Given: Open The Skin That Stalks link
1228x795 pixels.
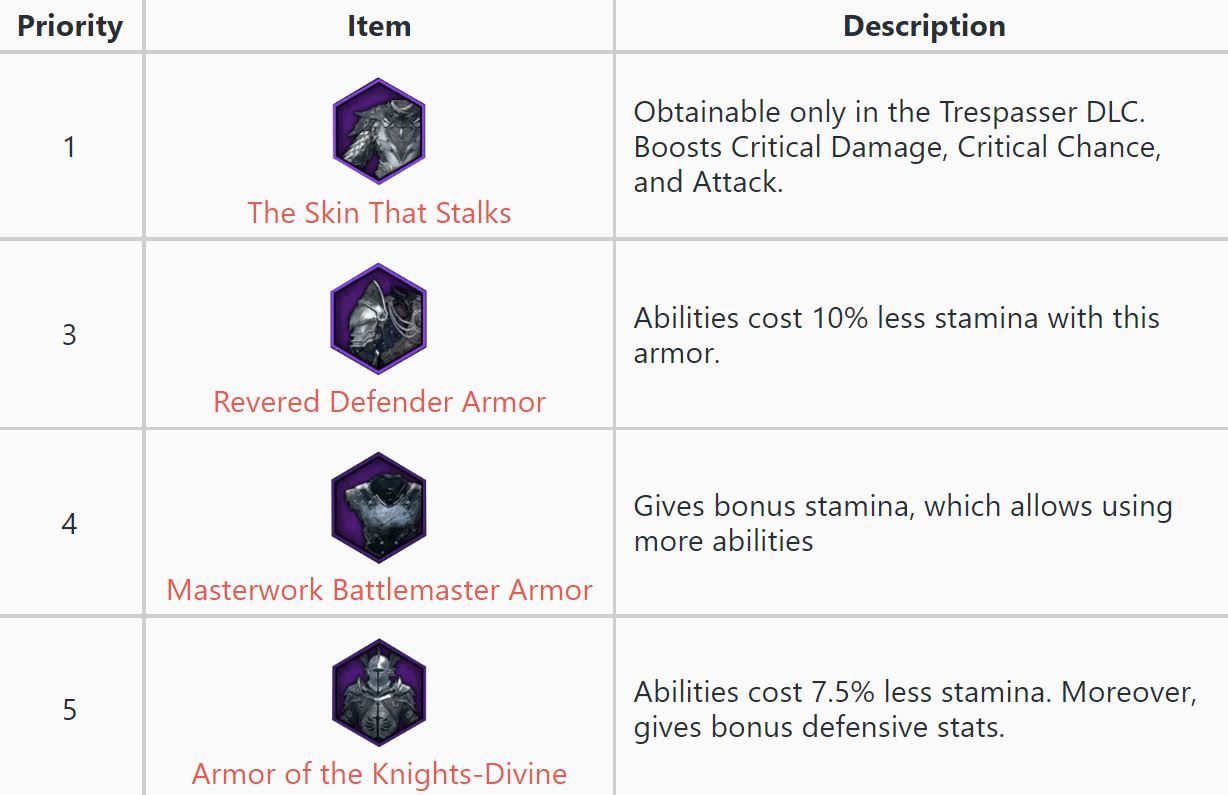Looking at the screenshot, I should 379,213.
